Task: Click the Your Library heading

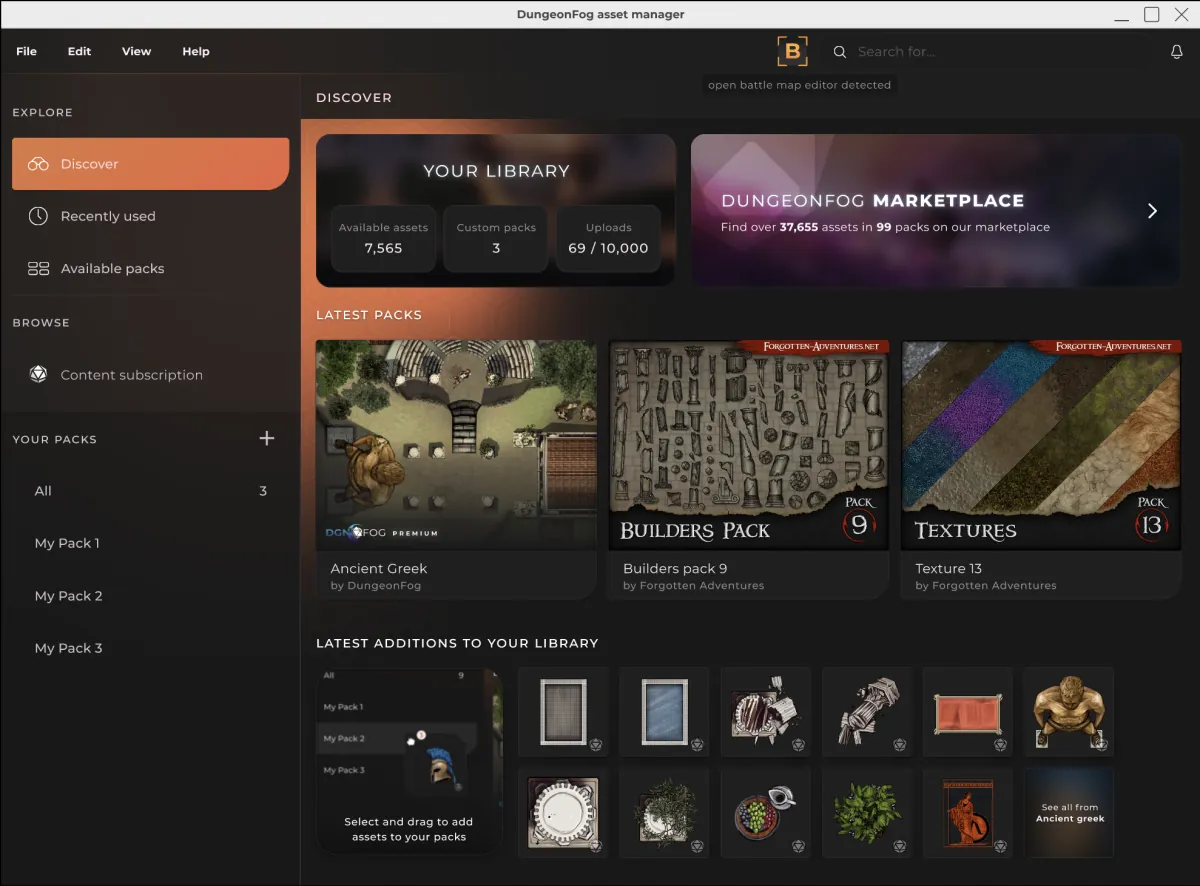Action: click(496, 171)
